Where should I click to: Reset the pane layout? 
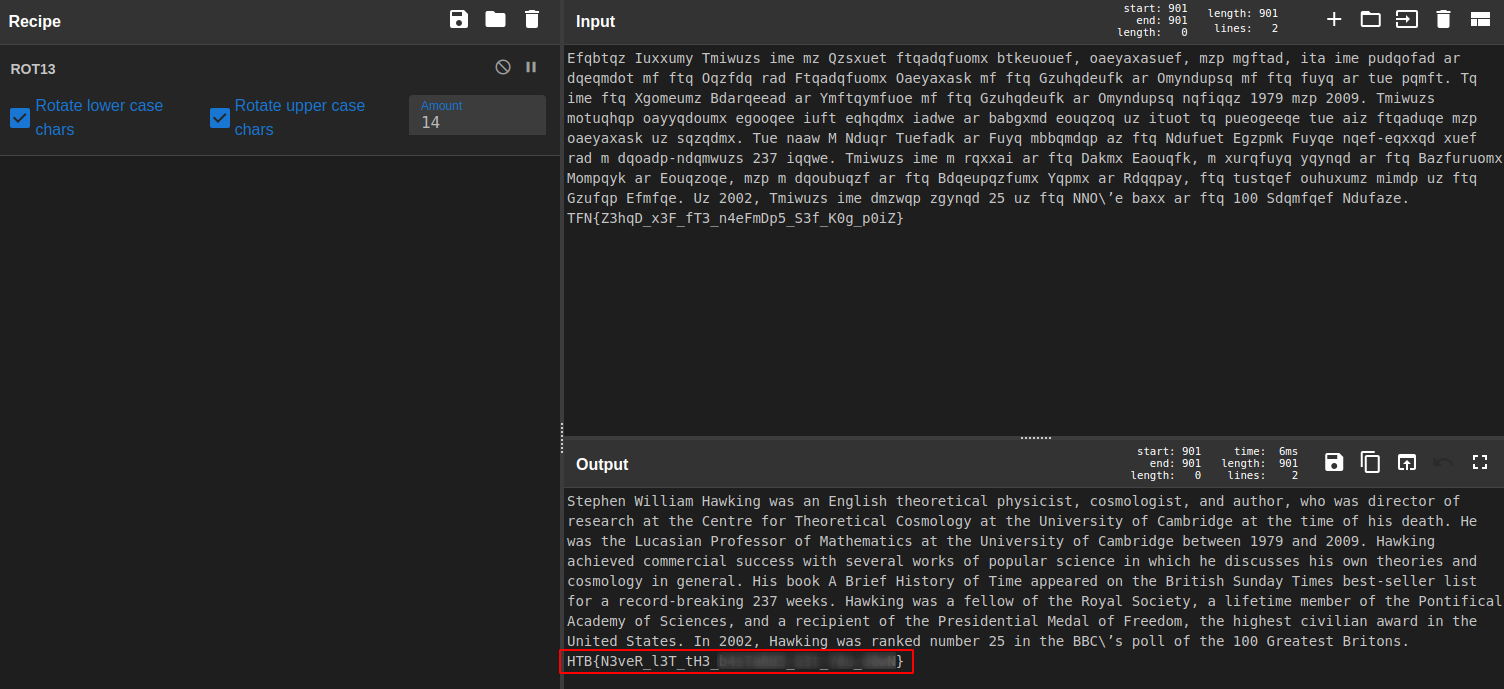point(1480,19)
